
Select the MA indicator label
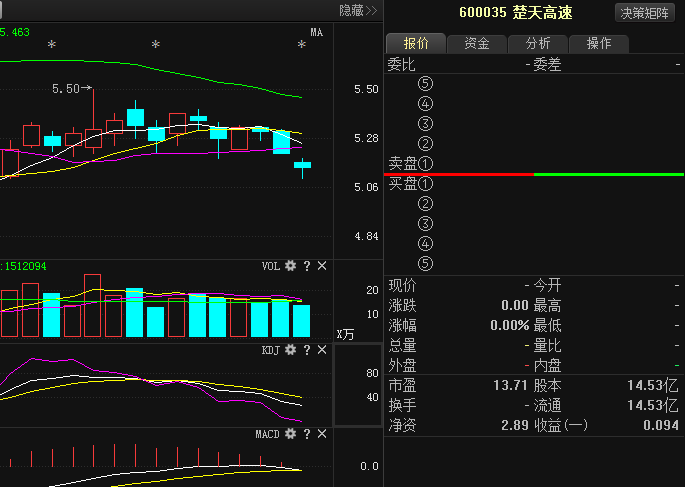(x=316, y=32)
